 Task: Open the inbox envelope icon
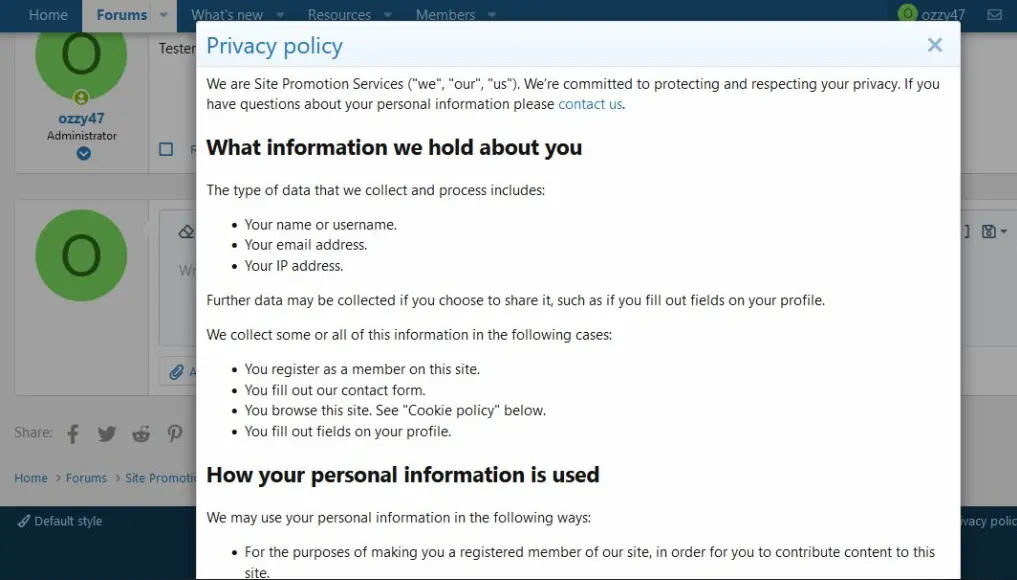pos(994,15)
